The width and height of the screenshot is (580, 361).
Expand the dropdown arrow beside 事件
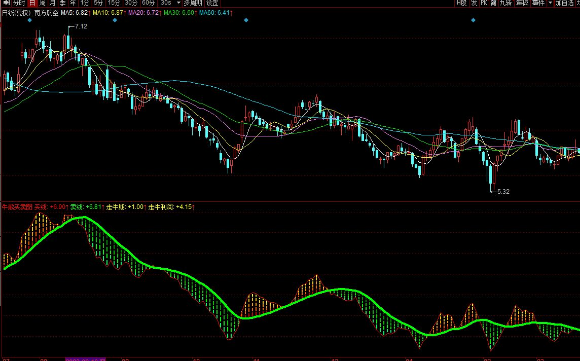click(x=550, y=3)
